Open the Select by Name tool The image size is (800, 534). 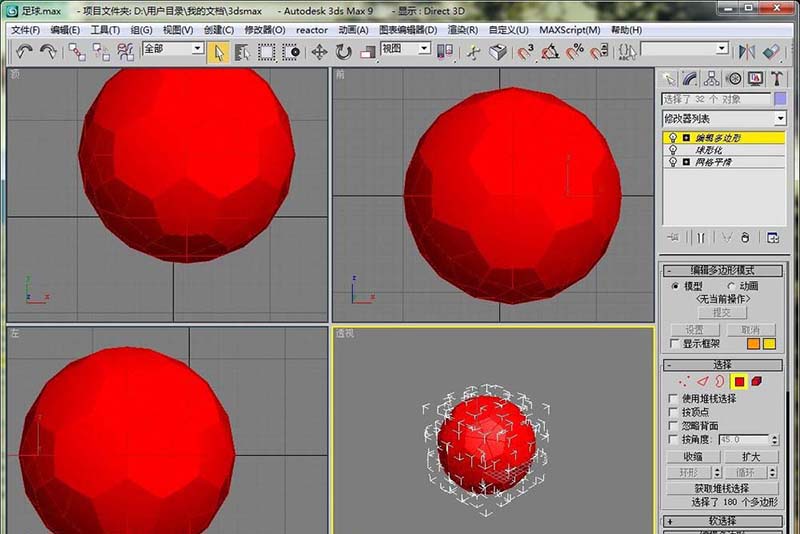242,53
